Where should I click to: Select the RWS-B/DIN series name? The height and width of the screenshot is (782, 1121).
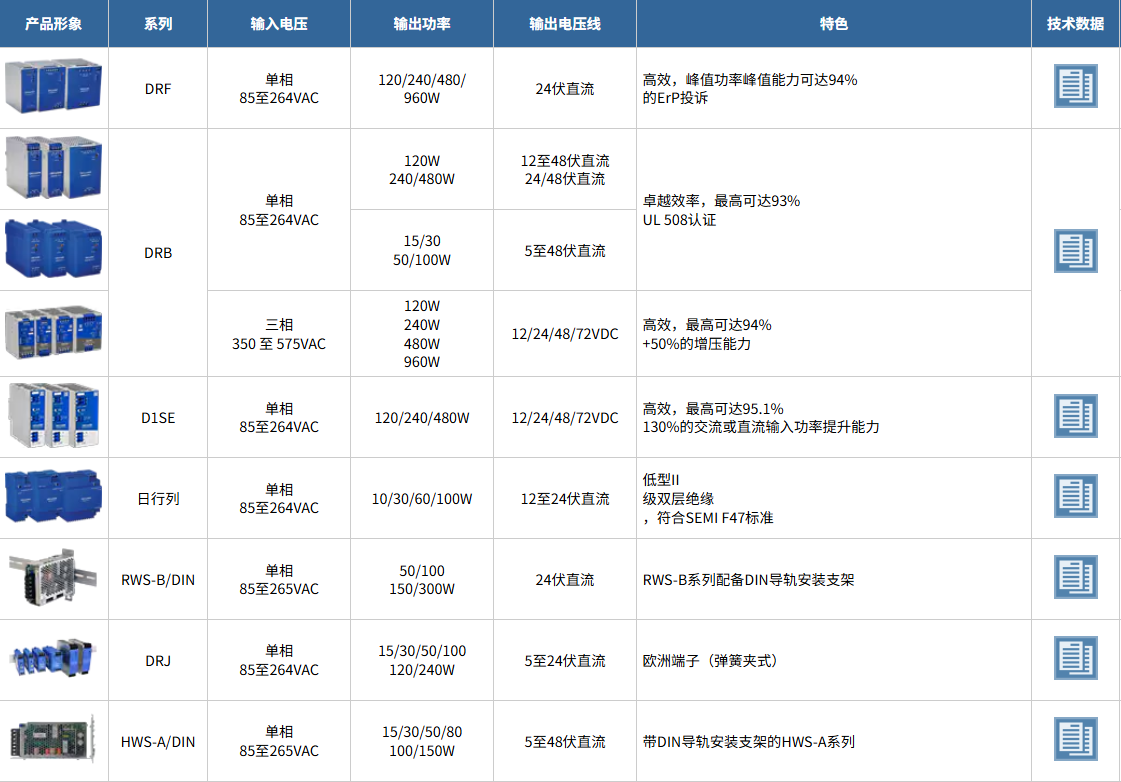[x=158, y=580]
